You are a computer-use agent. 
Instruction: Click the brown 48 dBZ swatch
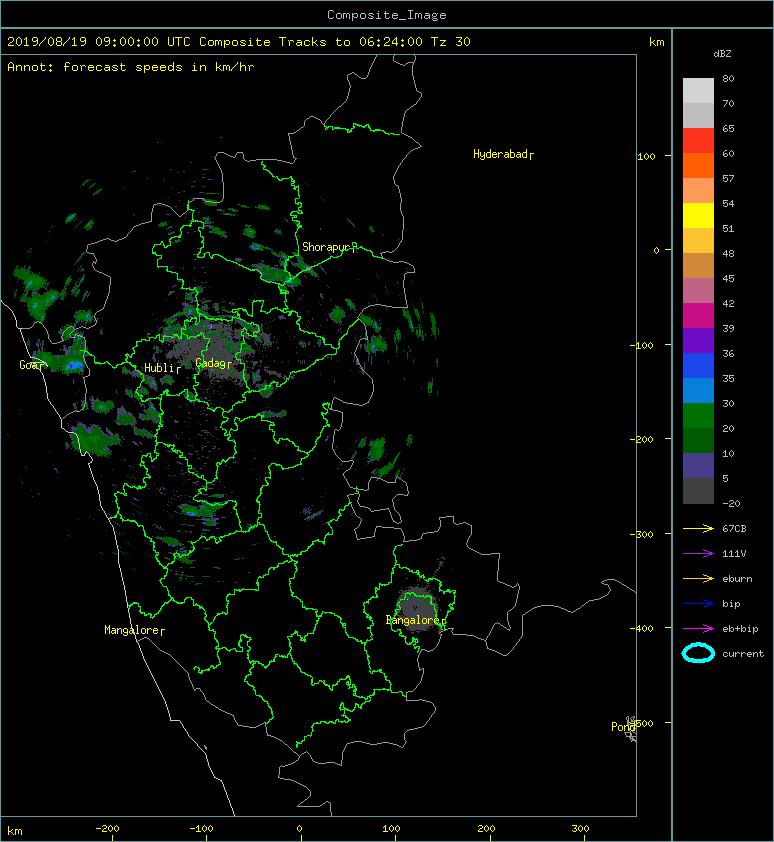pos(698,265)
